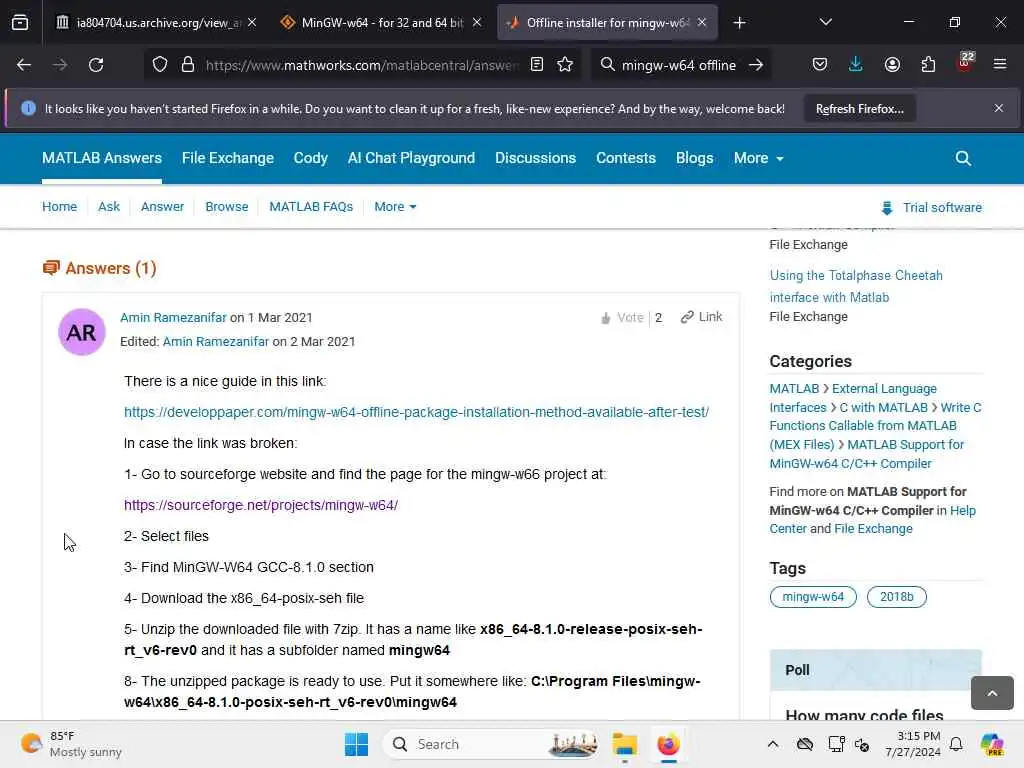Click the site padlock icon
1024x768 pixels.
[188, 65]
